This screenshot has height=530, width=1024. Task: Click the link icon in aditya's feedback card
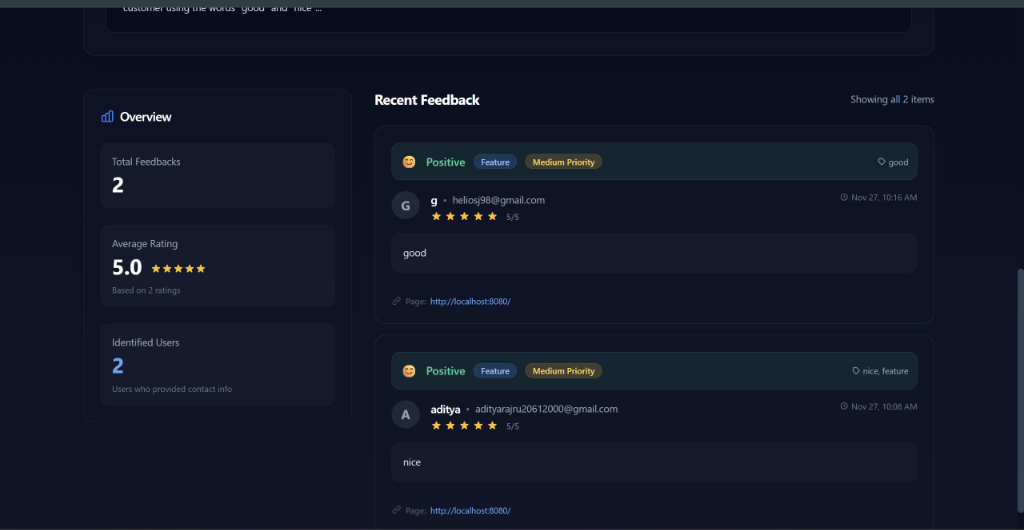[x=396, y=510]
